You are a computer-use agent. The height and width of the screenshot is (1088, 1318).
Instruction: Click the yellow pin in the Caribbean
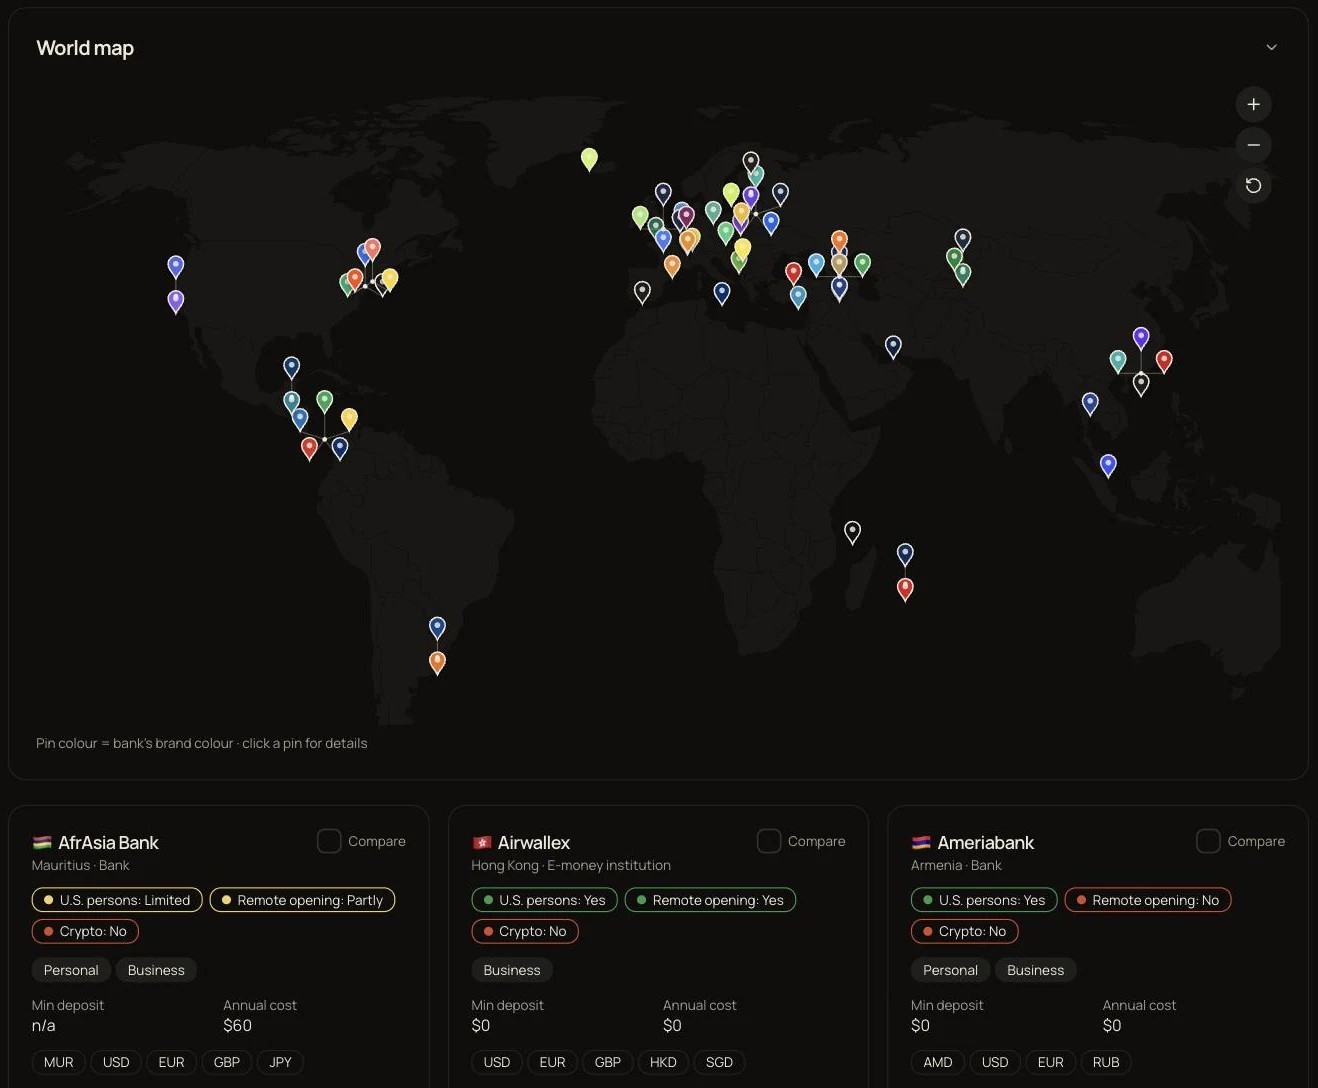coord(349,418)
